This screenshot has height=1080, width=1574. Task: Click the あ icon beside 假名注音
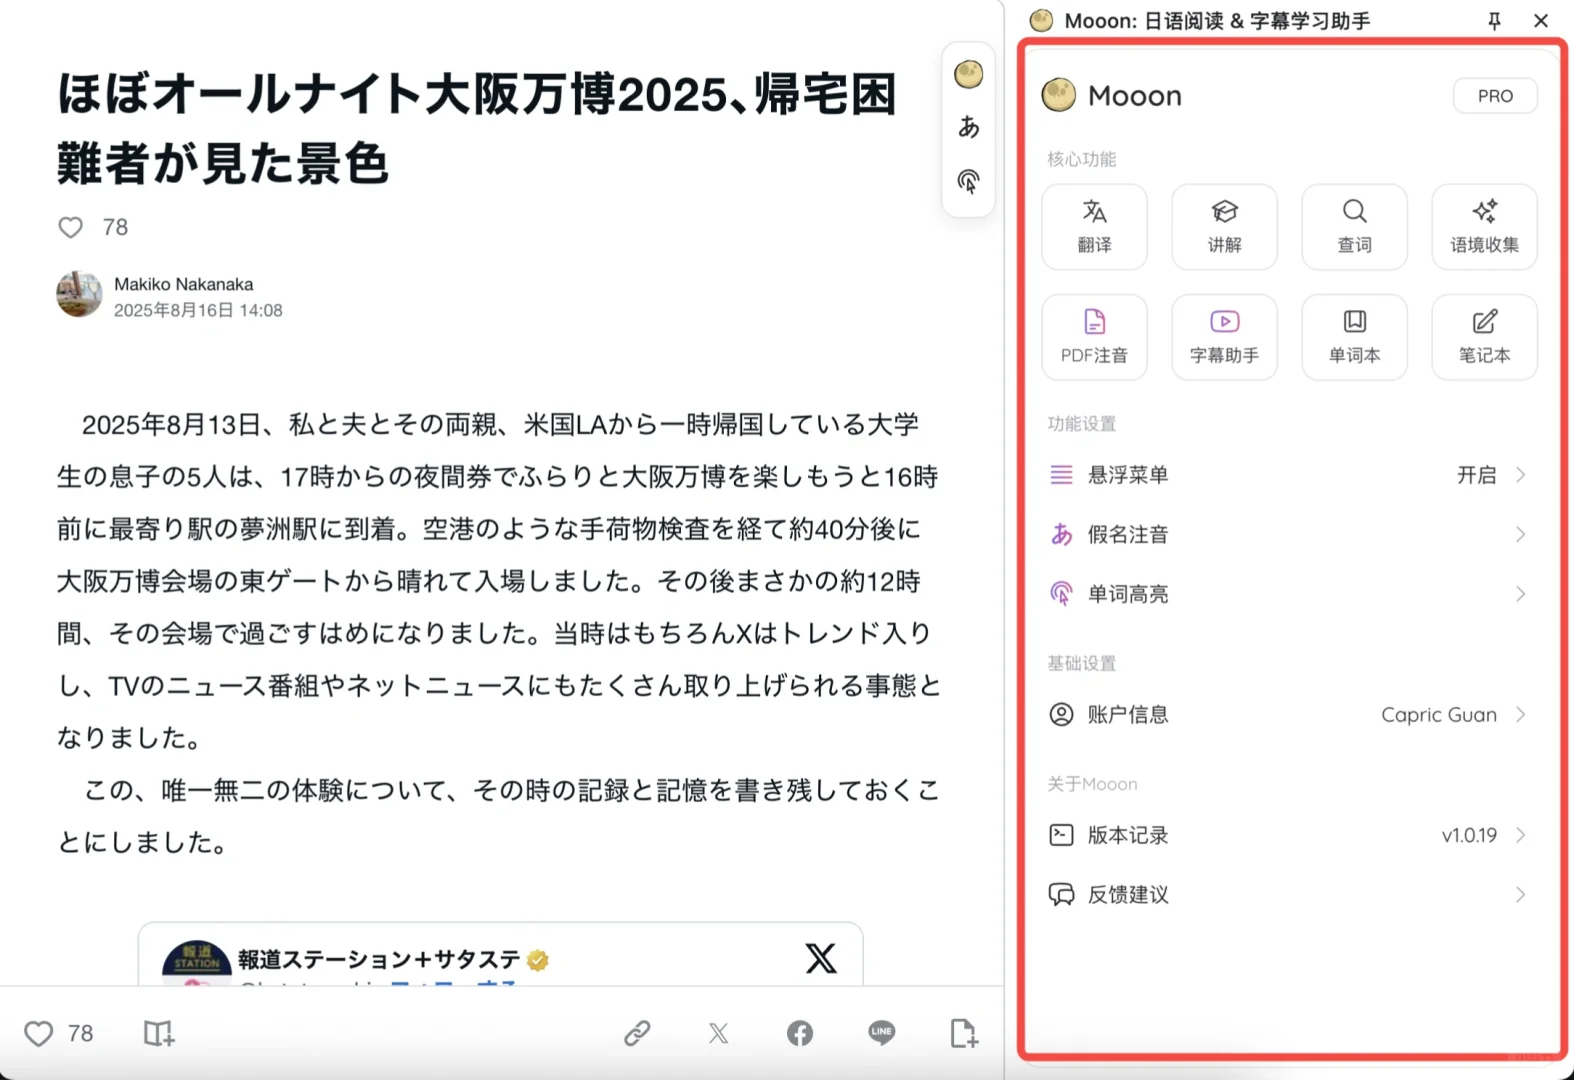tap(1061, 535)
